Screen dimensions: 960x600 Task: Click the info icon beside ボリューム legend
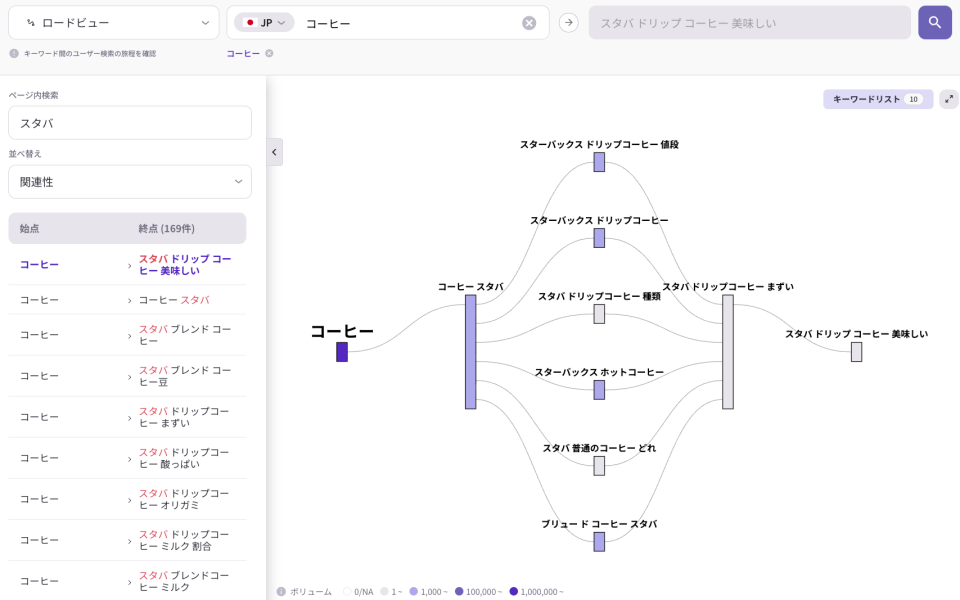point(281,591)
